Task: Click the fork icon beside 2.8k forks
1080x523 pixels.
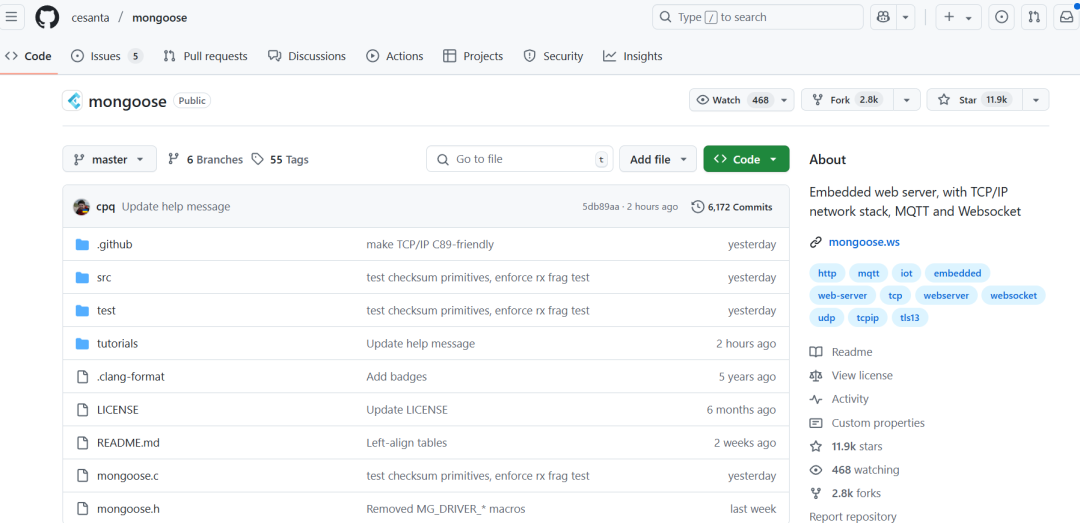Action: tap(816, 493)
